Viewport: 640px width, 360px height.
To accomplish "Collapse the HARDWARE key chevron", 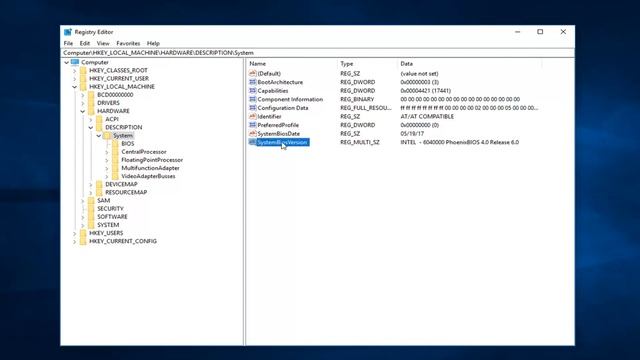I will 83,111.
